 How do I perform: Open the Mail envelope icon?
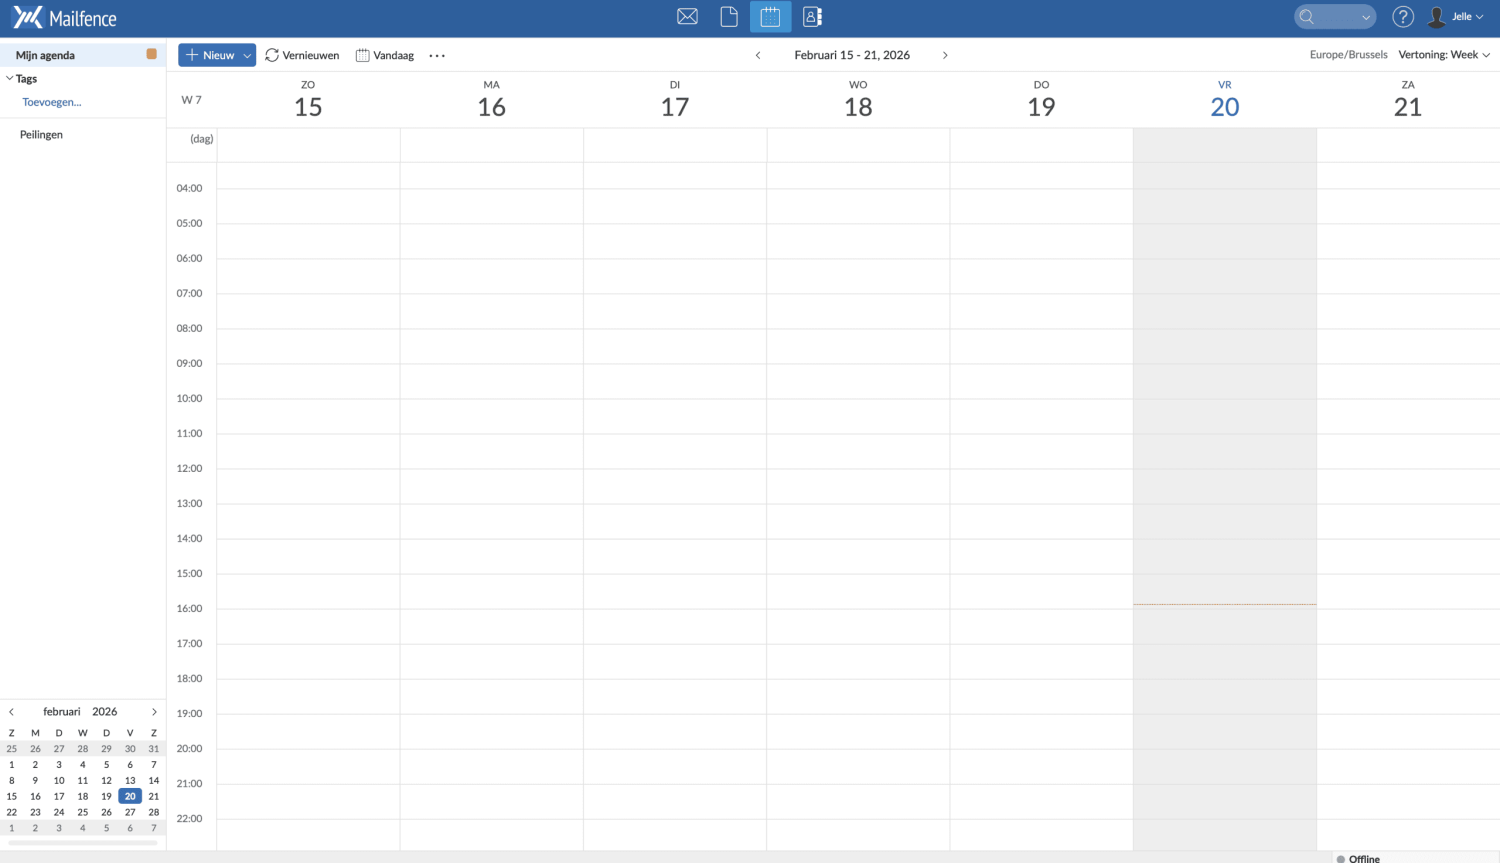tap(687, 17)
